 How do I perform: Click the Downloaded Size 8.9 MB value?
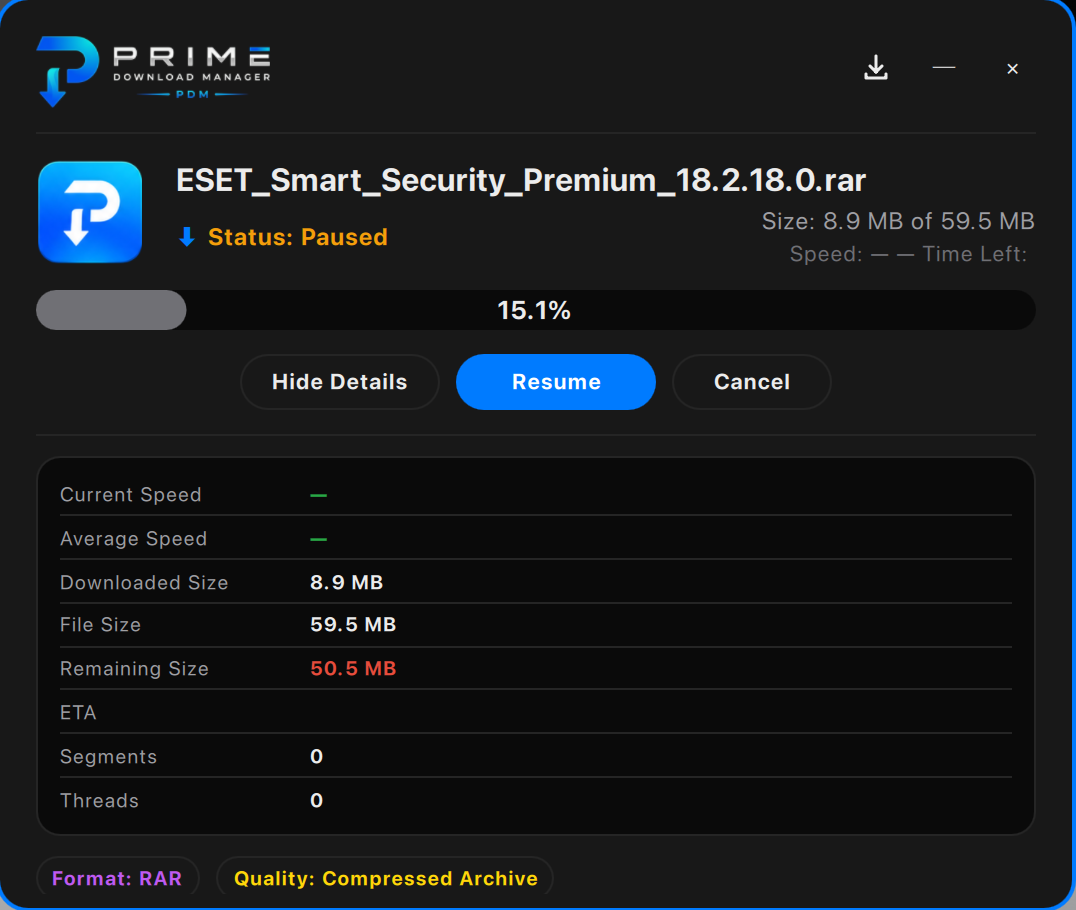coord(347,583)
